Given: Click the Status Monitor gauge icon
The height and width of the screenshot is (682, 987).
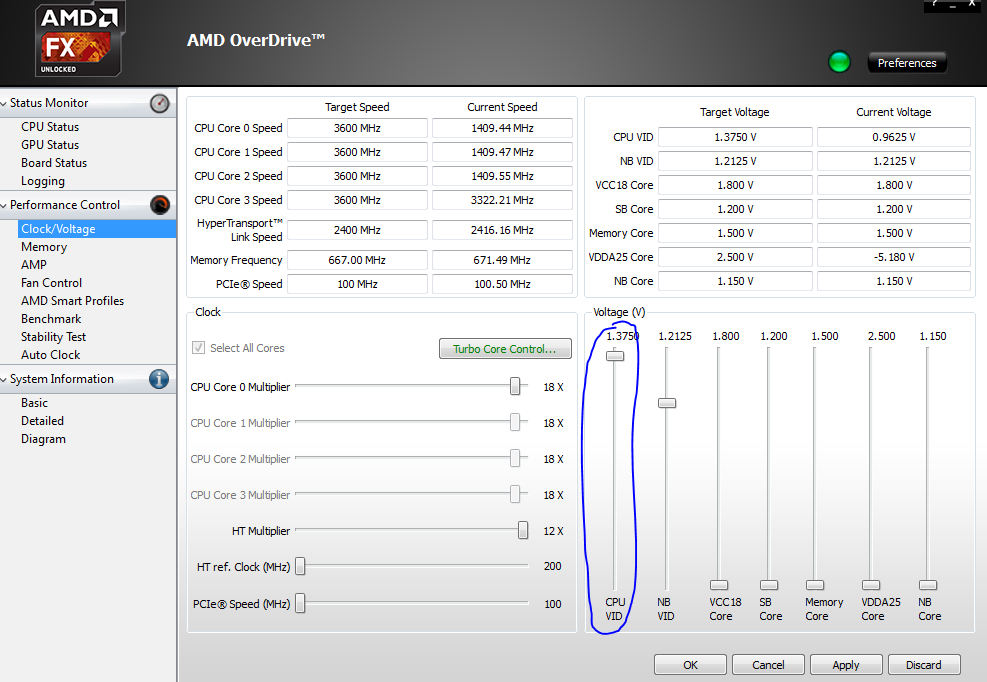Looking at the screenshot, I should pos(159,103).
